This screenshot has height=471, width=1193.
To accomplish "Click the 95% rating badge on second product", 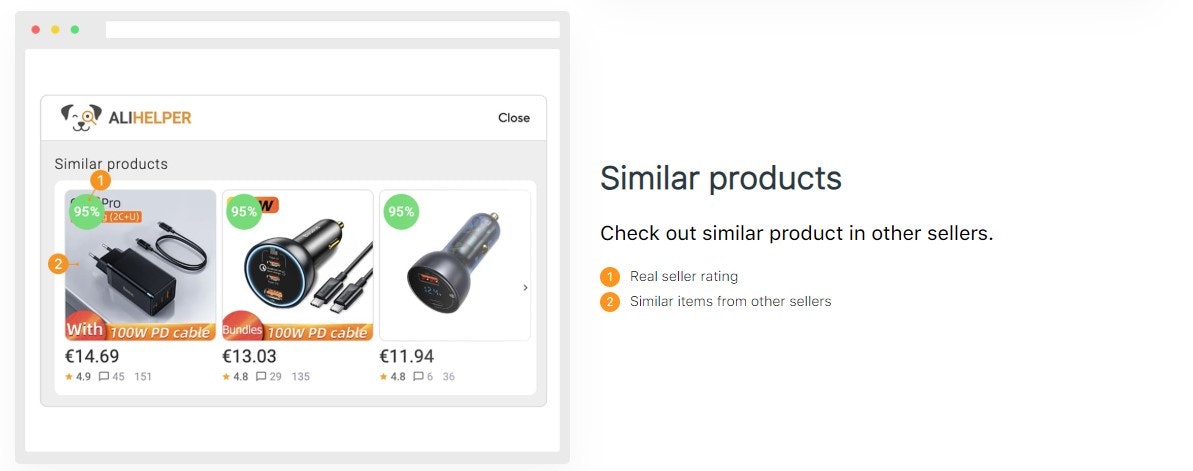I will coord(244,211).
